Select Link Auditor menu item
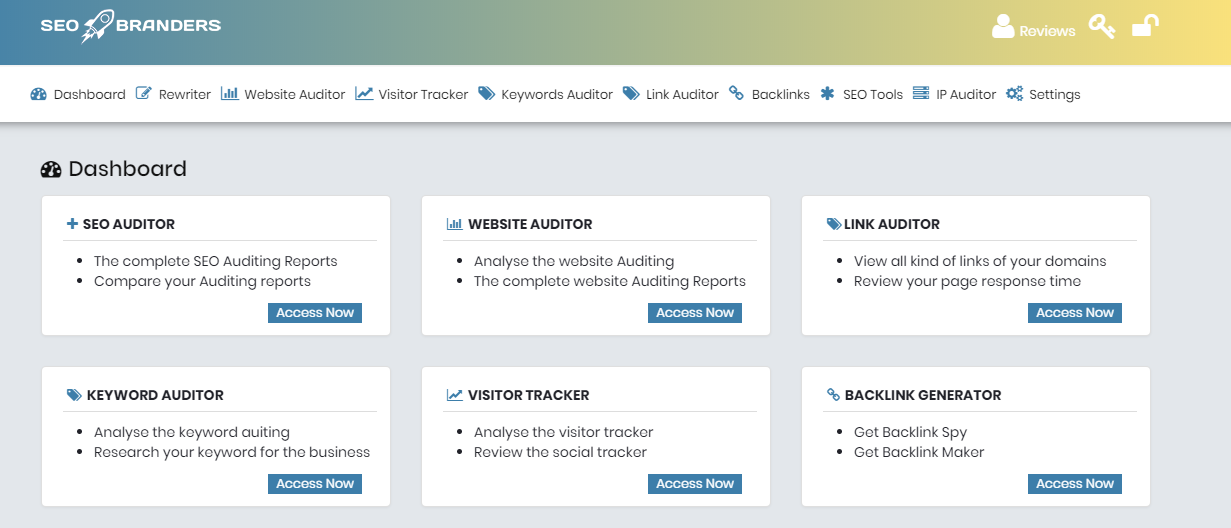The height and width of the screenshot is (528, 1231). (x=682, y=94)
